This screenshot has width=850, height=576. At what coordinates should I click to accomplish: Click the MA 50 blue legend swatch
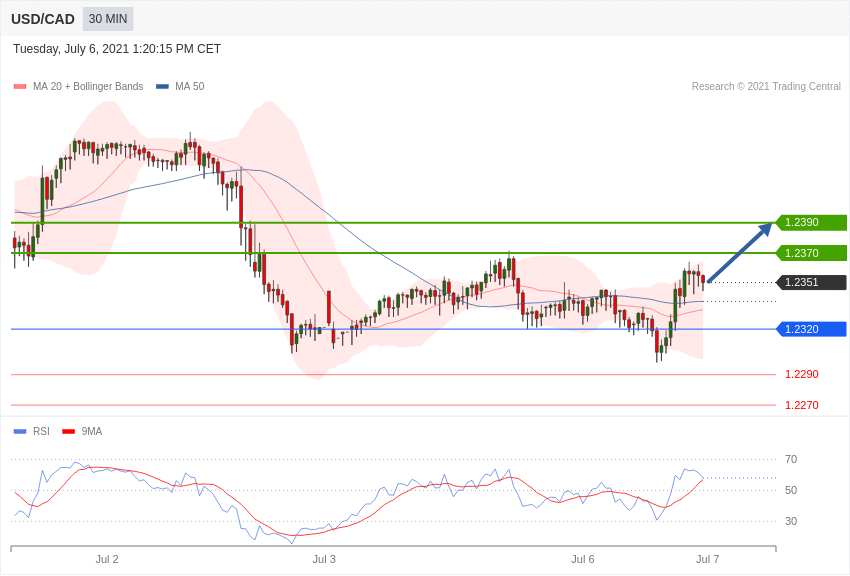tap(162, 87)
